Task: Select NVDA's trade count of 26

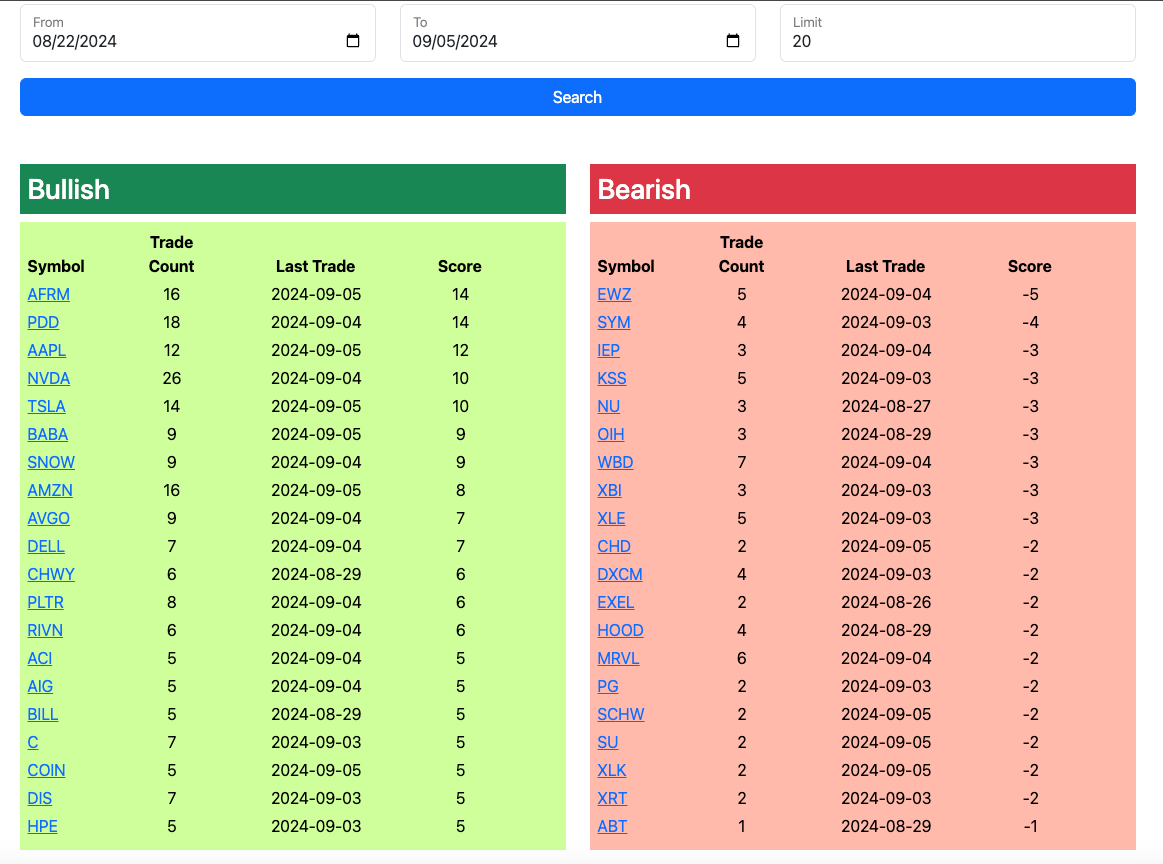Action: (x=171, y=378)
